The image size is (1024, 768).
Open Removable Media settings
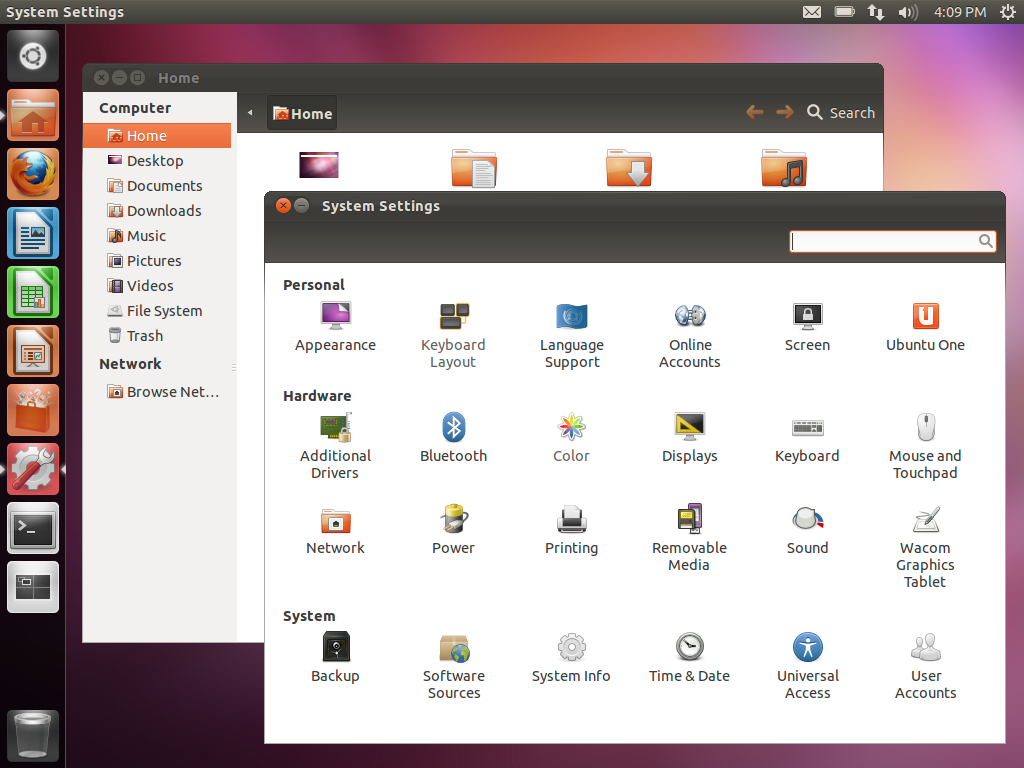point(690,539)
